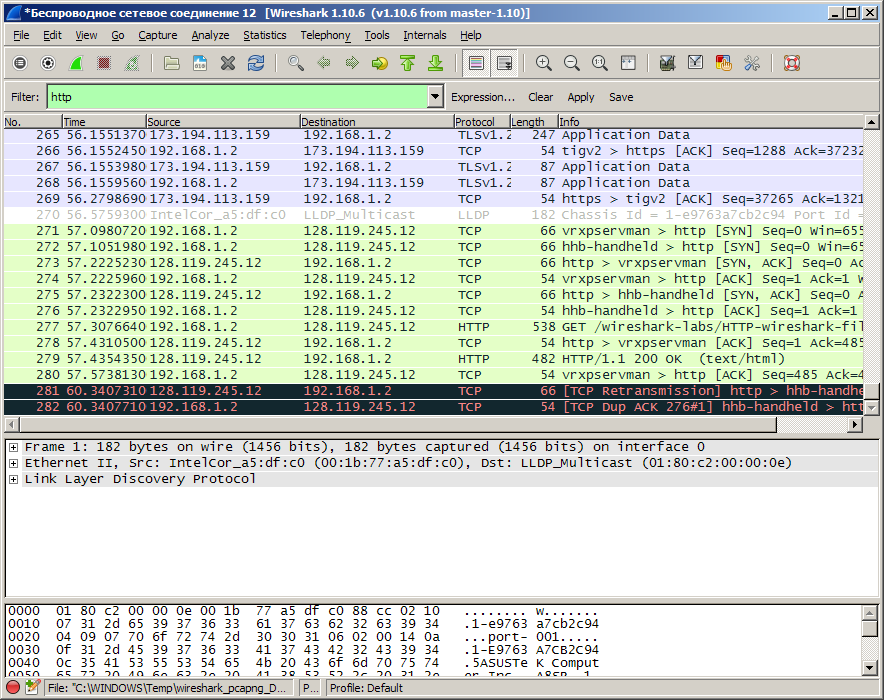Image resolution: width=884 pixels, height=700 pixels.
Task: Sort by the Destination column header
Action: [x=377, y=122]
